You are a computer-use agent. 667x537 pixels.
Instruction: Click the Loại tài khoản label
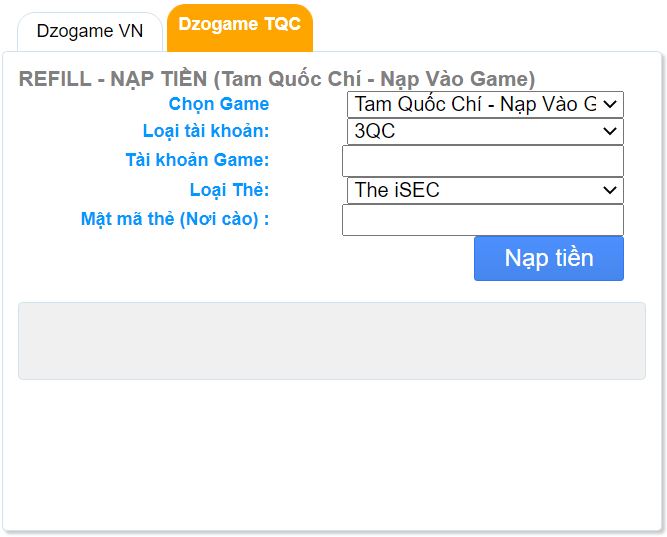(x=206, y=131)
